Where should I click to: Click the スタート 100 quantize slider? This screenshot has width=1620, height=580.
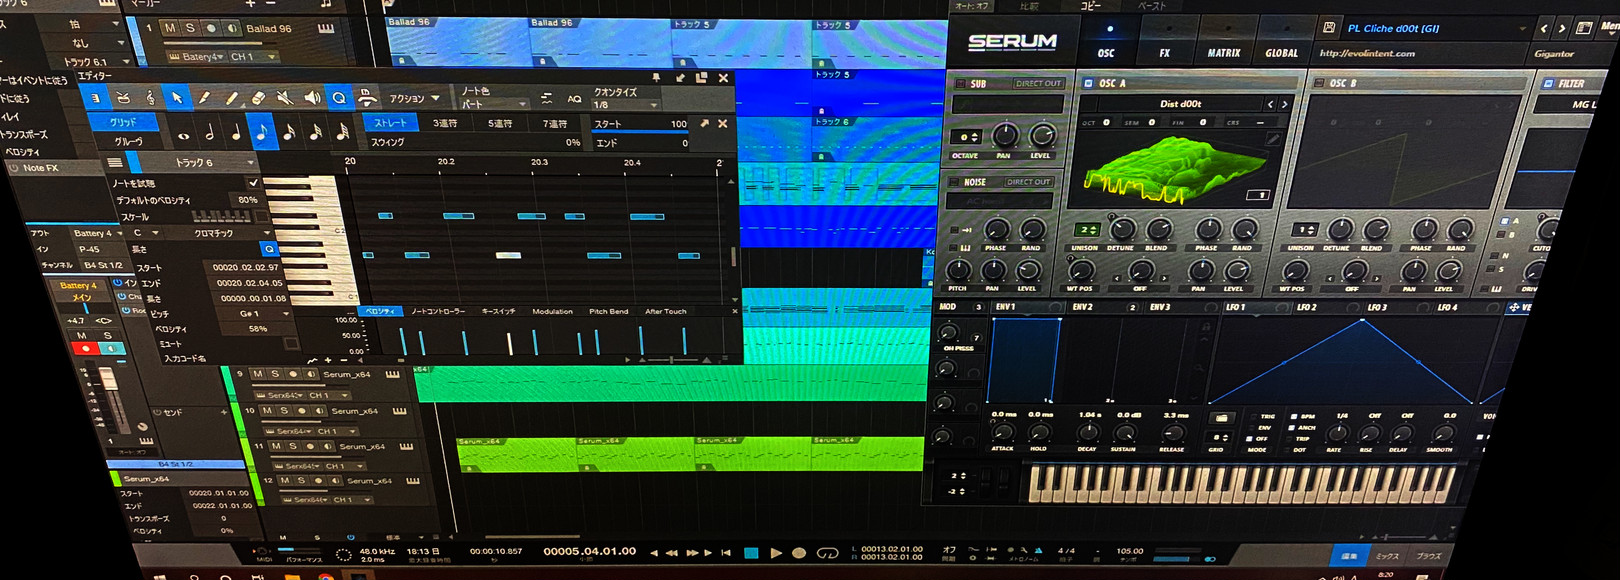(640, 124)
